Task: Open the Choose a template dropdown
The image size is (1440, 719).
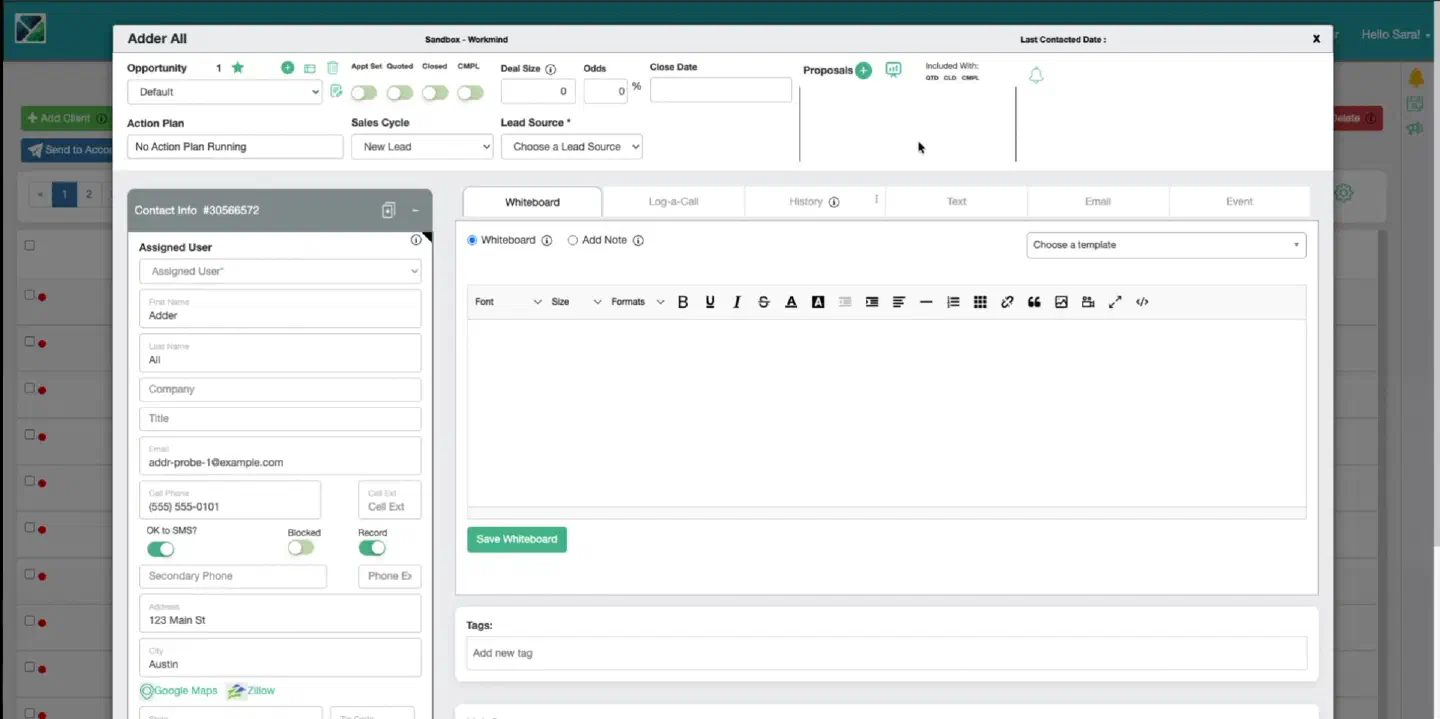Action: (1166, 245)
